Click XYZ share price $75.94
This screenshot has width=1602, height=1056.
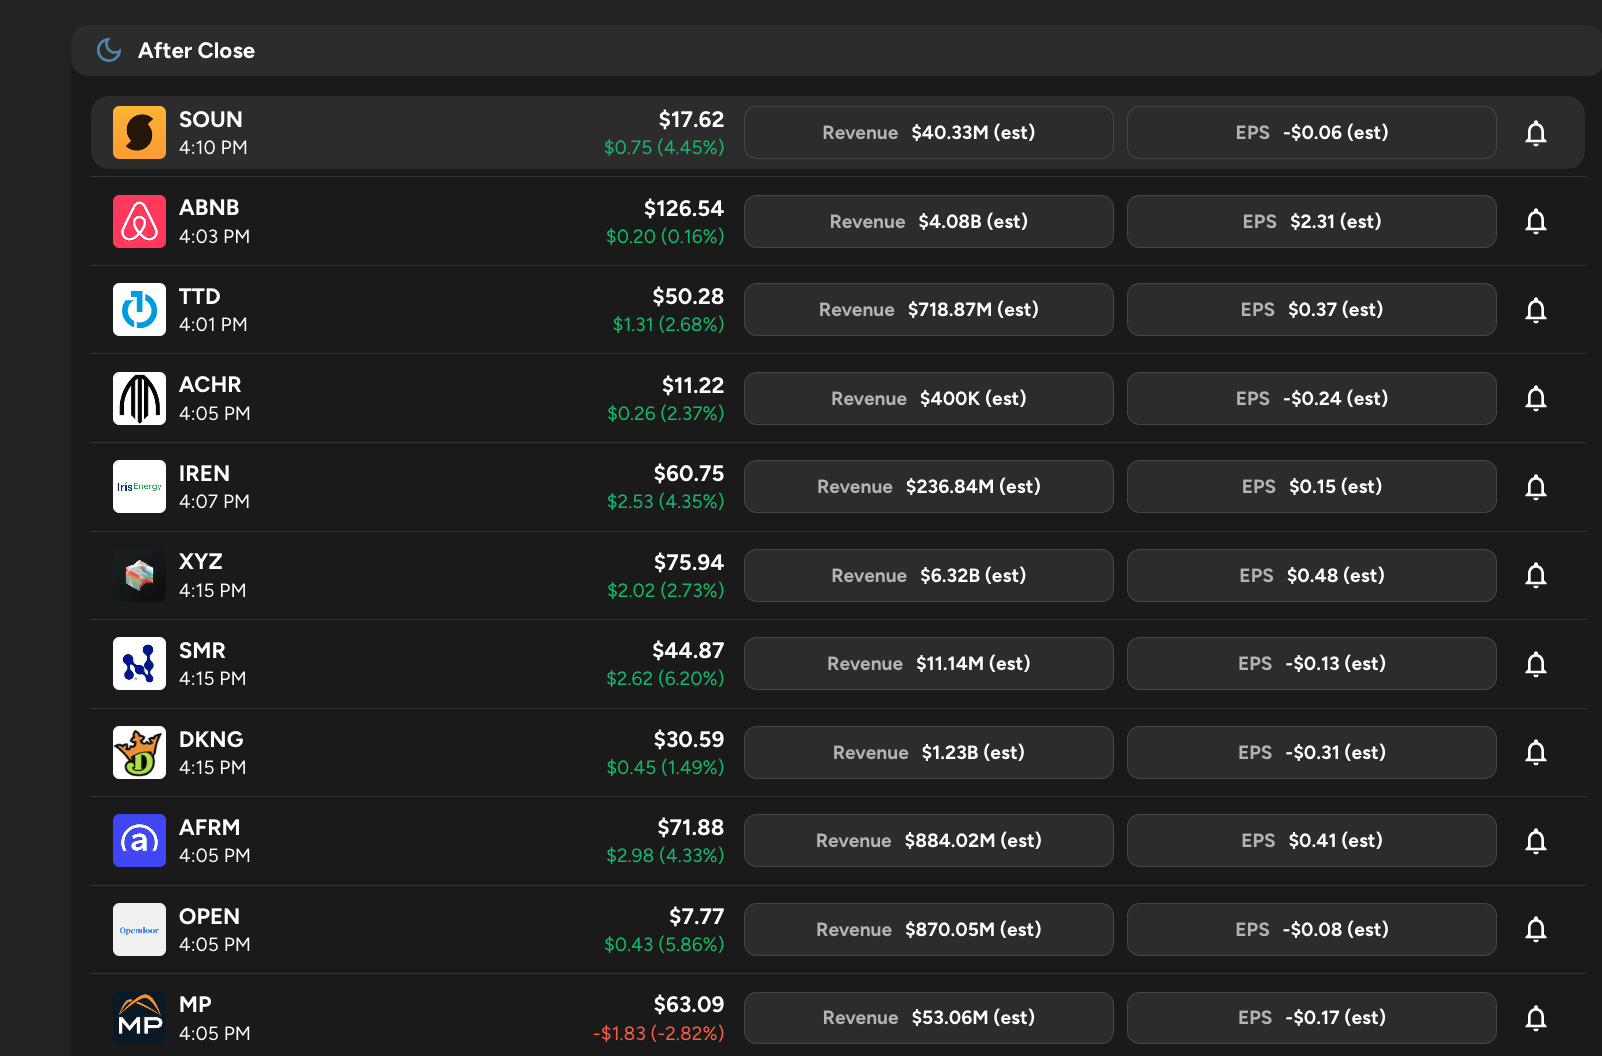click(689, 562)
